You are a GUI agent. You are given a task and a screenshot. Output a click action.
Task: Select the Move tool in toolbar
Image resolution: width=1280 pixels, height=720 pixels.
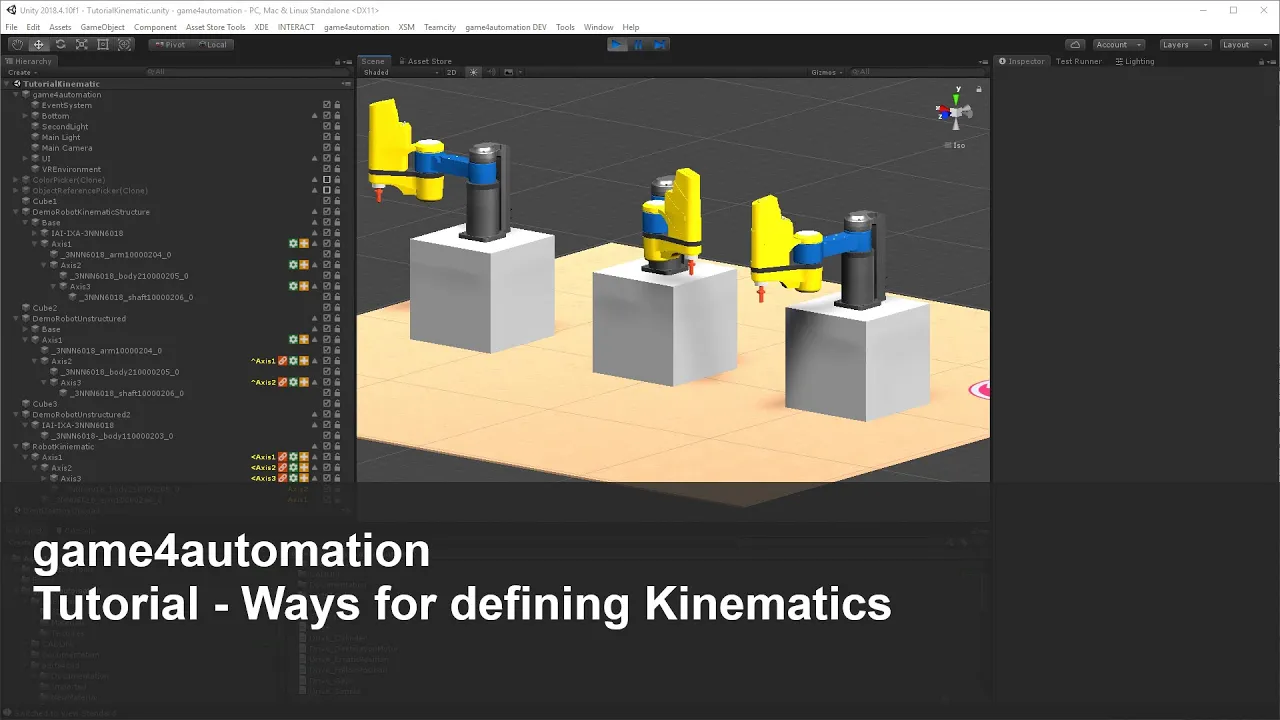pos(39,44)
